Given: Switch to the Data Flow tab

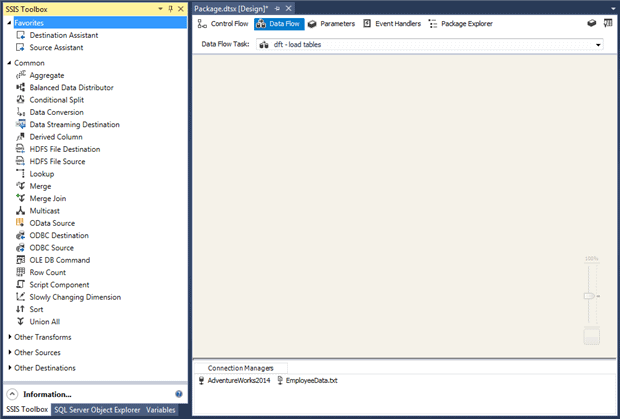Looking at the screenshot, I should tap(279, 24).
